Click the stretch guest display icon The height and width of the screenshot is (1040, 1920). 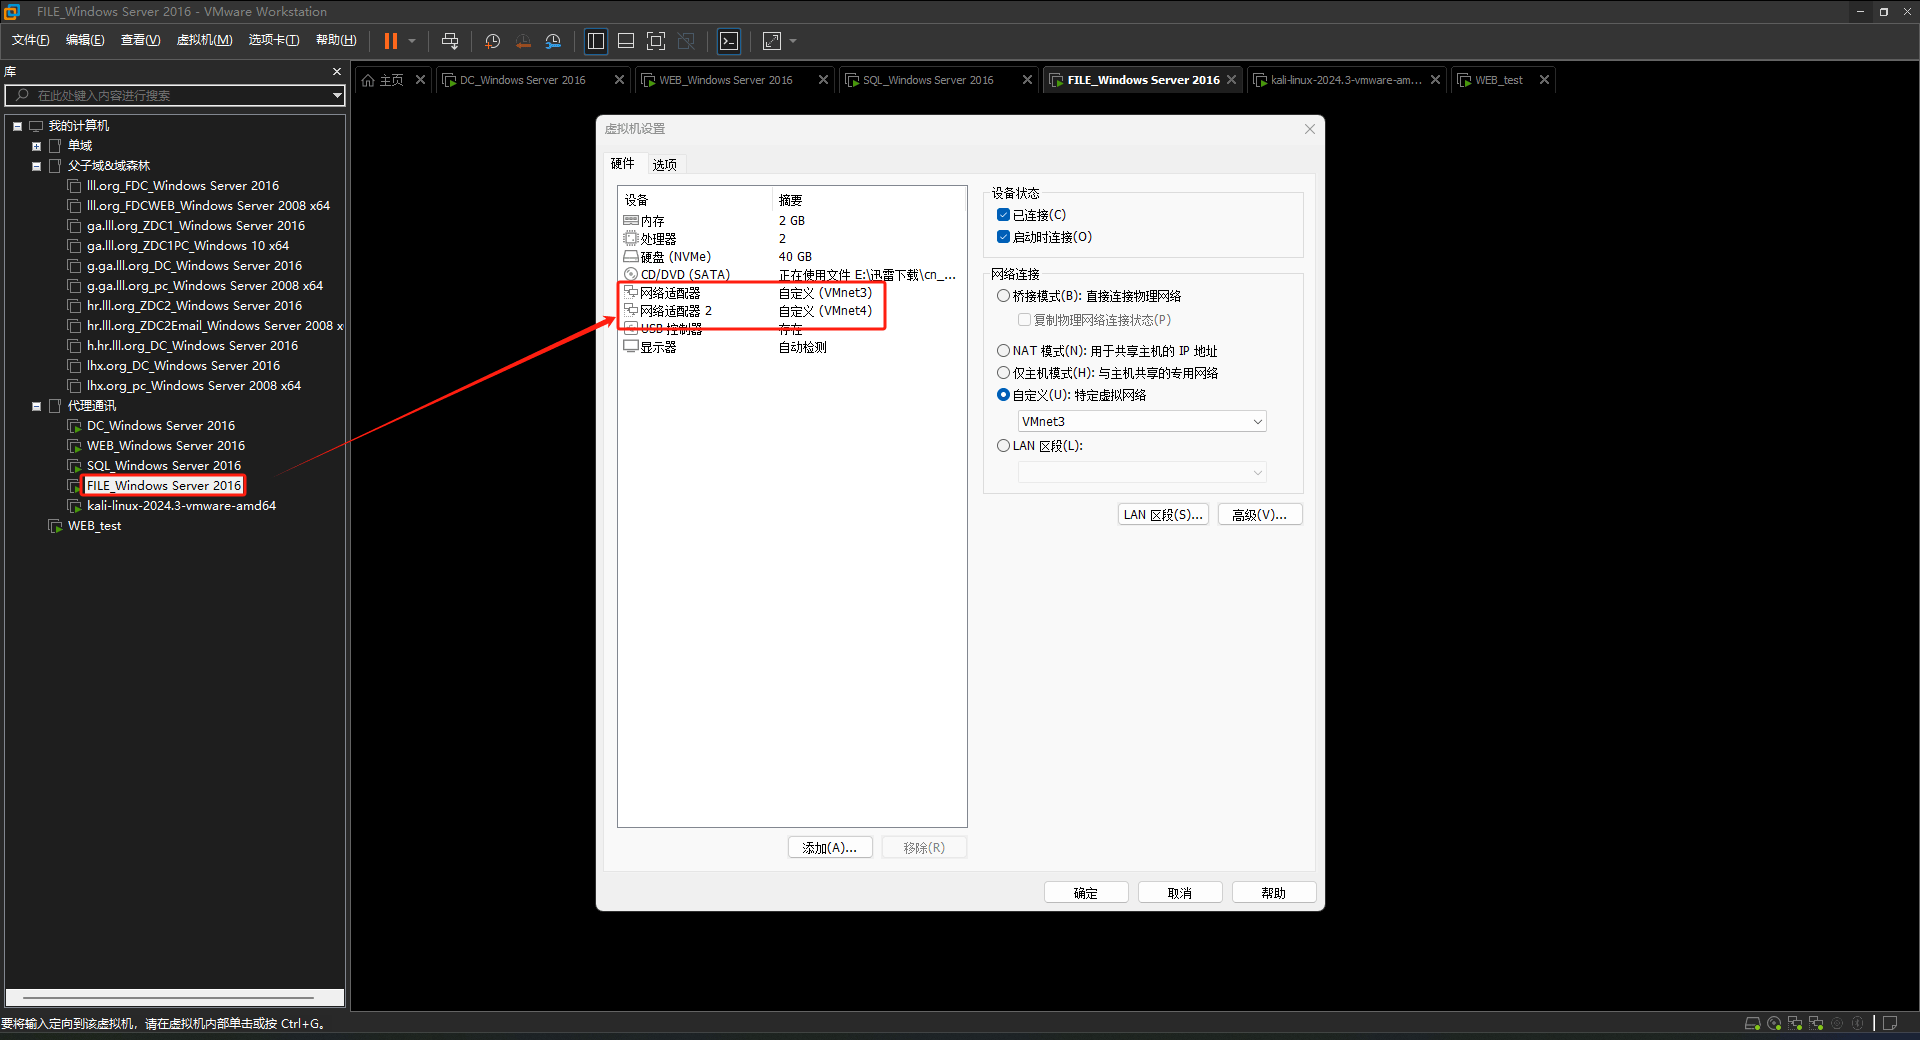coord(772,41)
